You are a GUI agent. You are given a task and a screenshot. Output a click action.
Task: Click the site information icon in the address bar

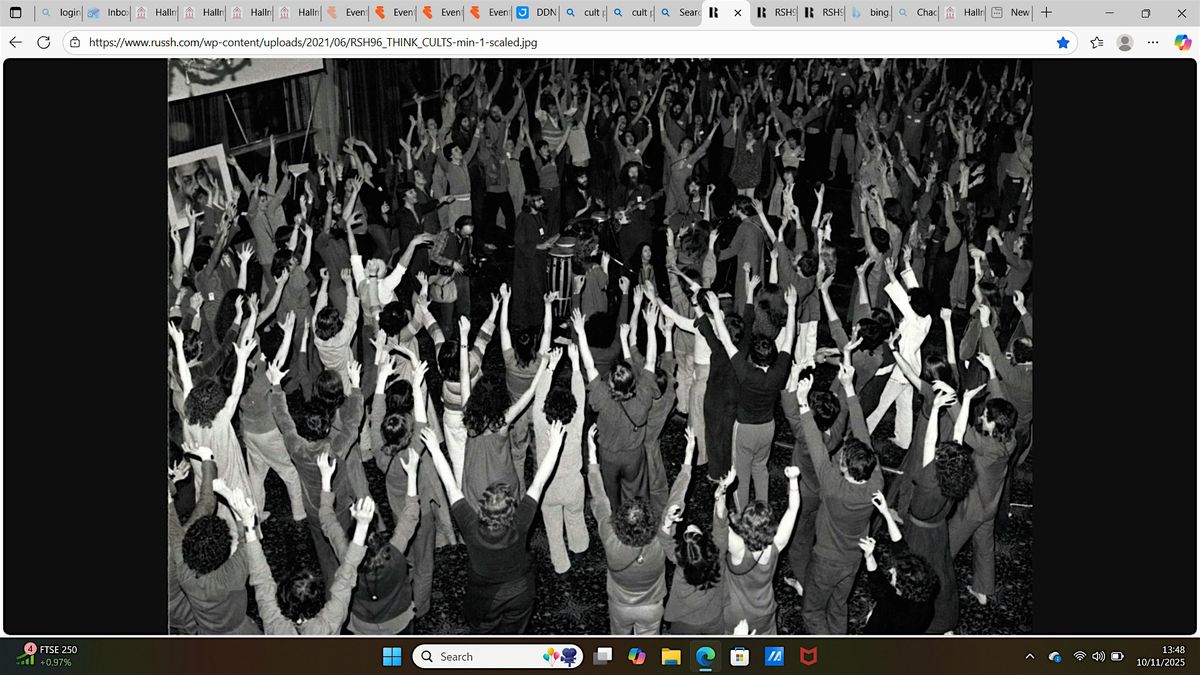click(74, 42)
